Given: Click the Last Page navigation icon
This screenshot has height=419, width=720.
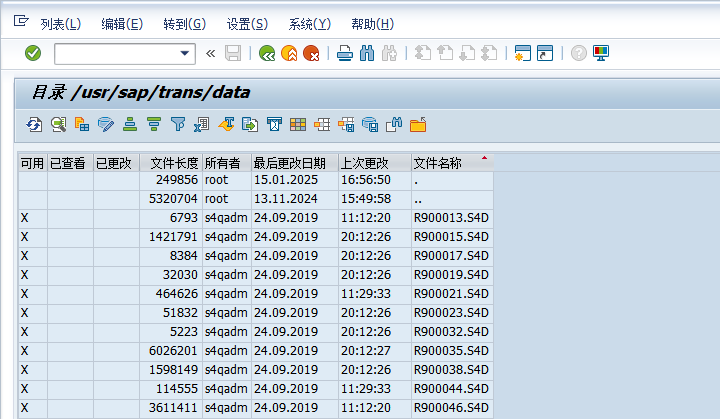Looking at the screenshot, I should coord(489,53).
